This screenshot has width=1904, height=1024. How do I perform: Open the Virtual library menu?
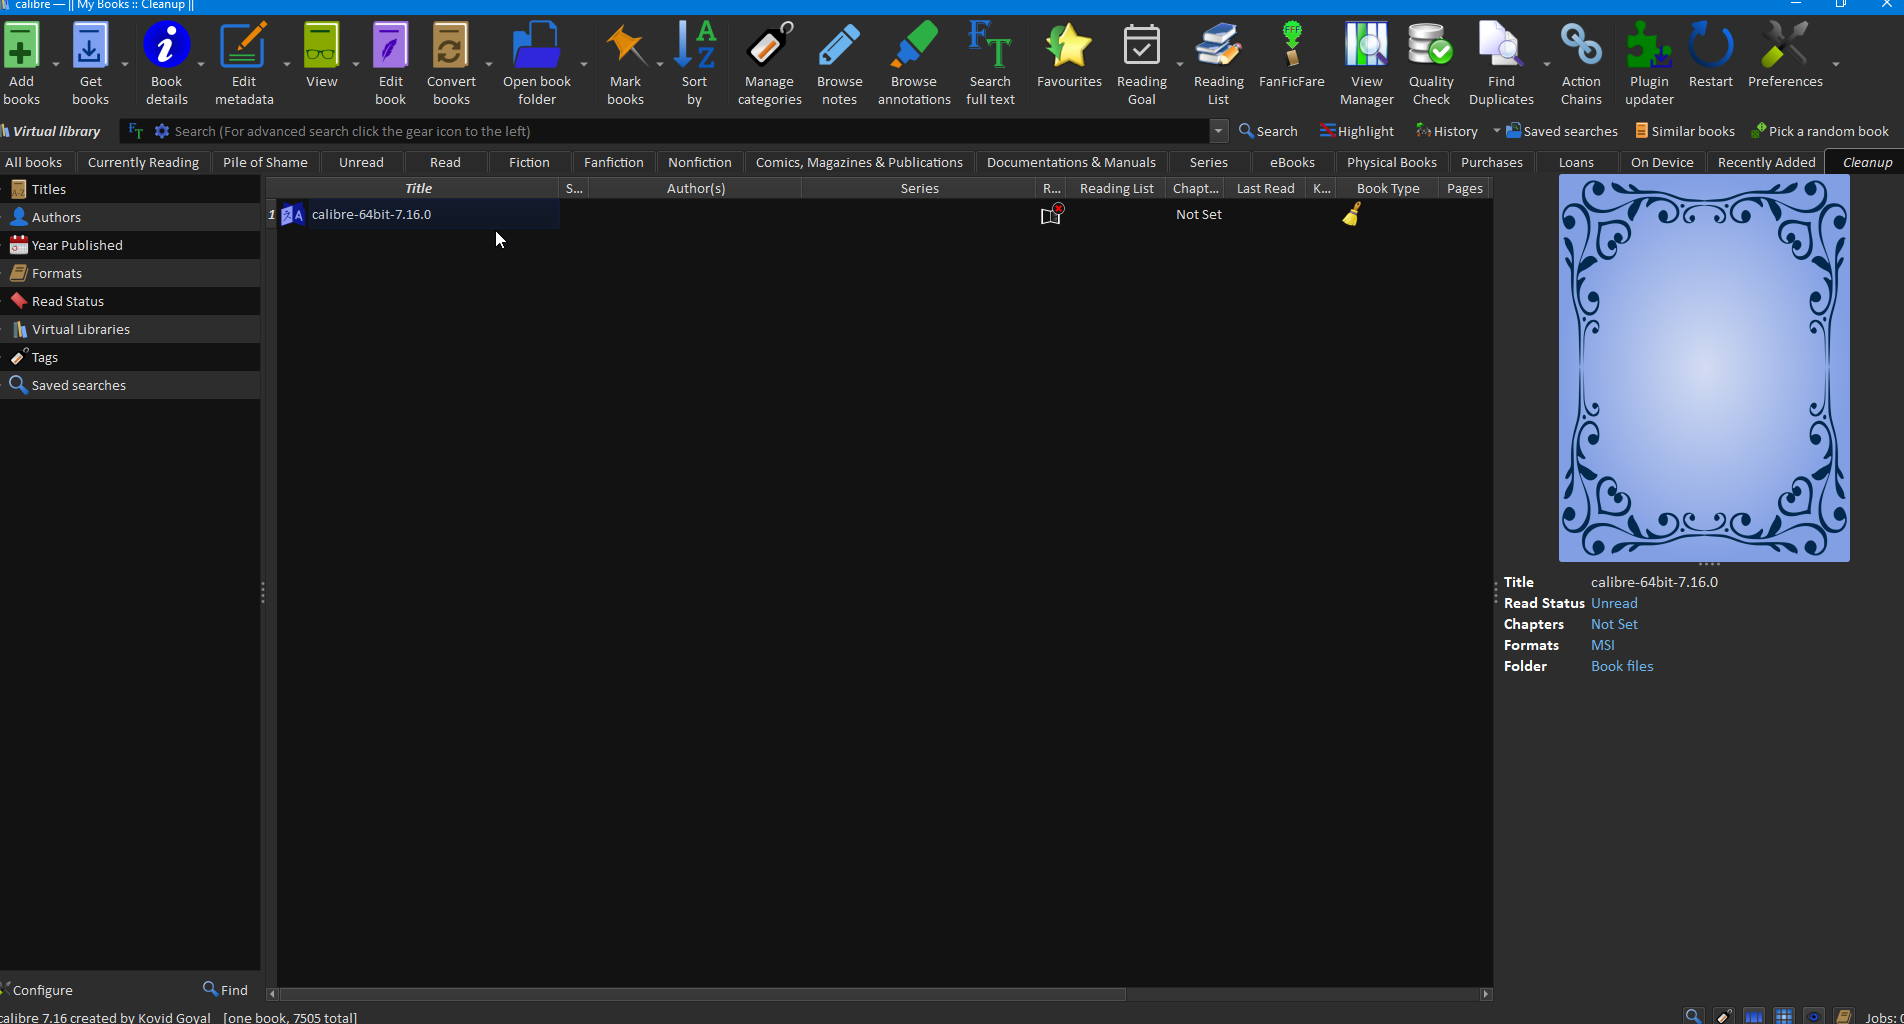[51, 131]
